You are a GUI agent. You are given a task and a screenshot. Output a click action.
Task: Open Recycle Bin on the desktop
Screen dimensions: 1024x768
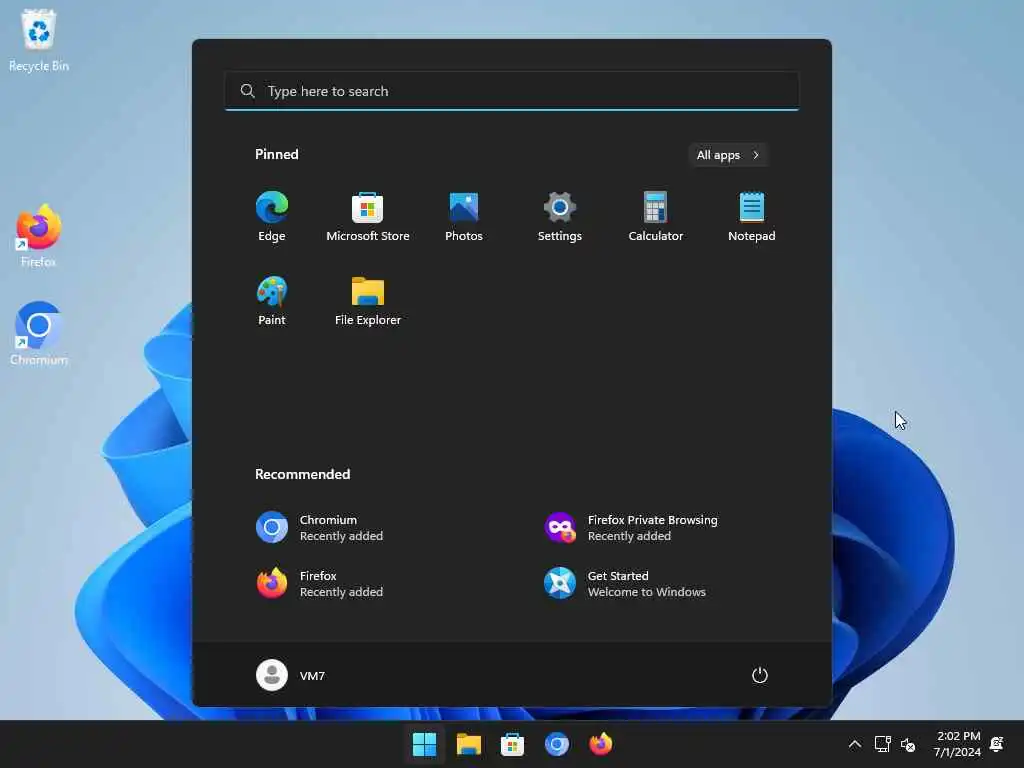tap(39, 40)
